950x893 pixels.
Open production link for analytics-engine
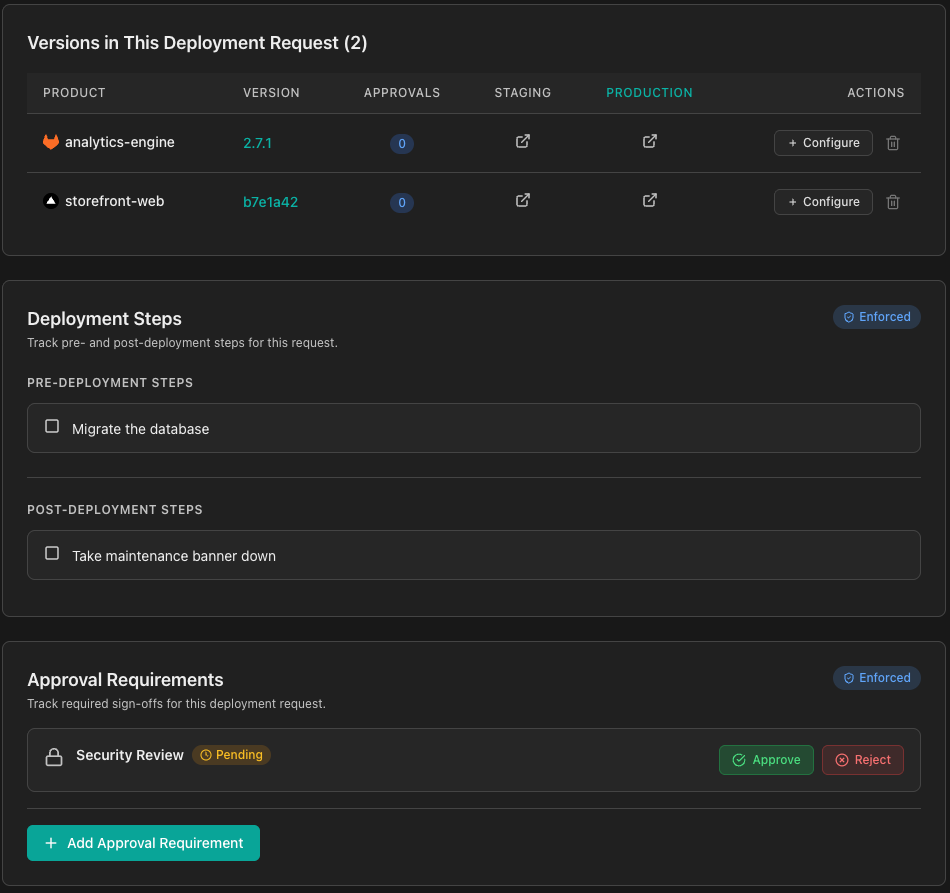click(649, 142)
